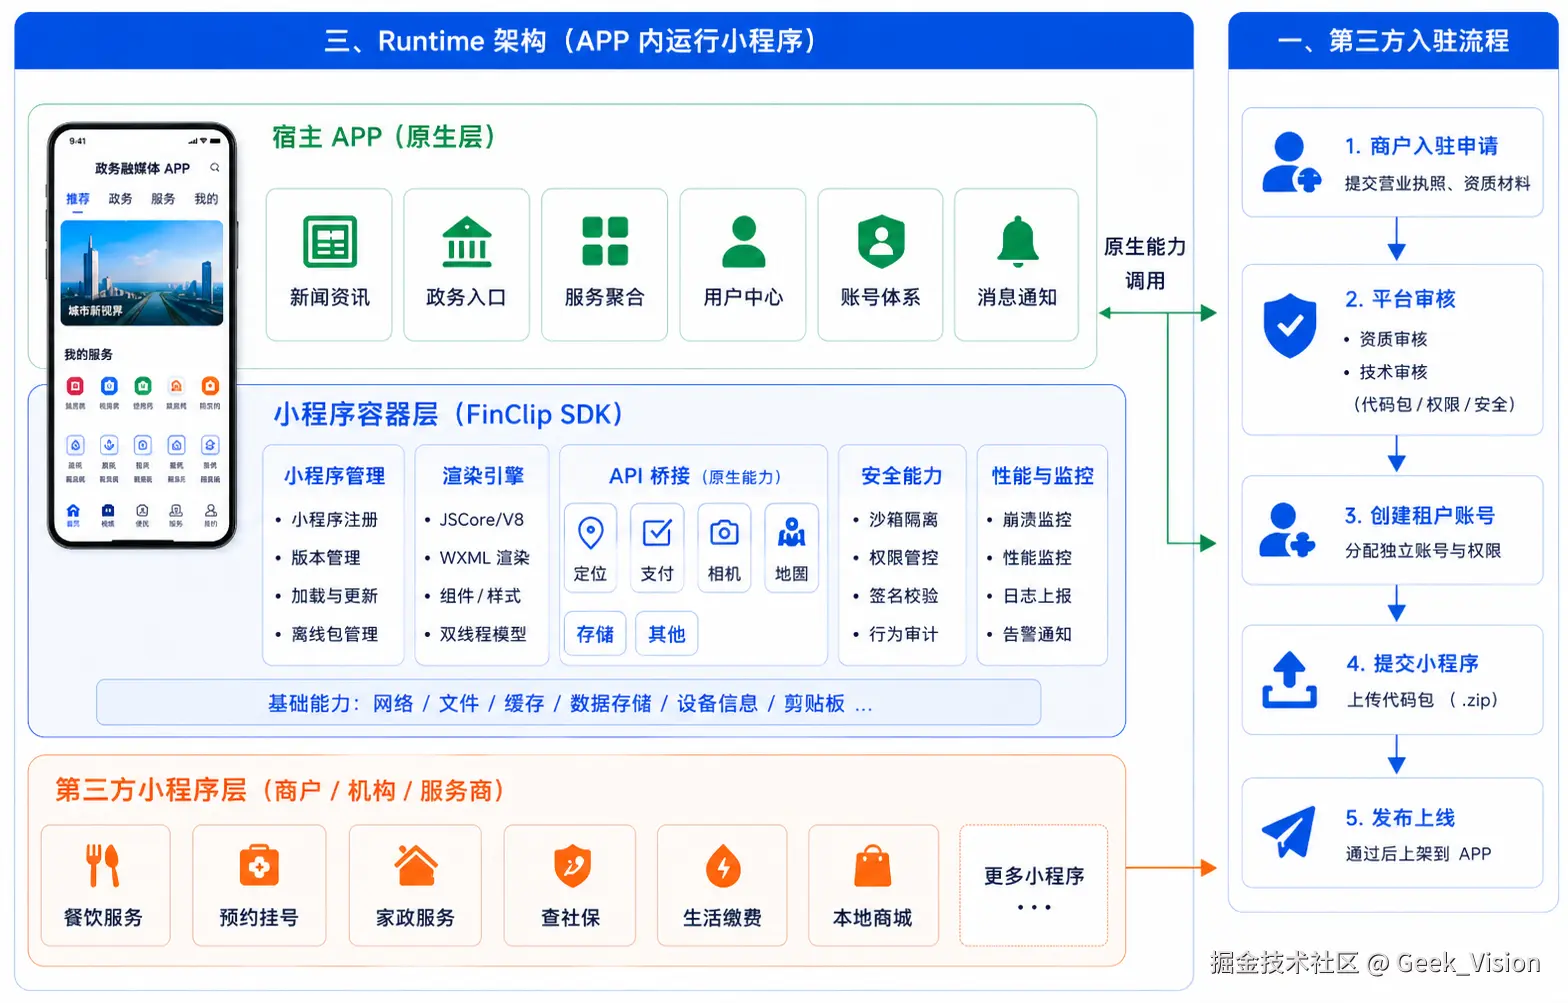Click the 性能与监控 column heading
The height and width of the screenshot is (1003, 1568).
(1043, 476)
